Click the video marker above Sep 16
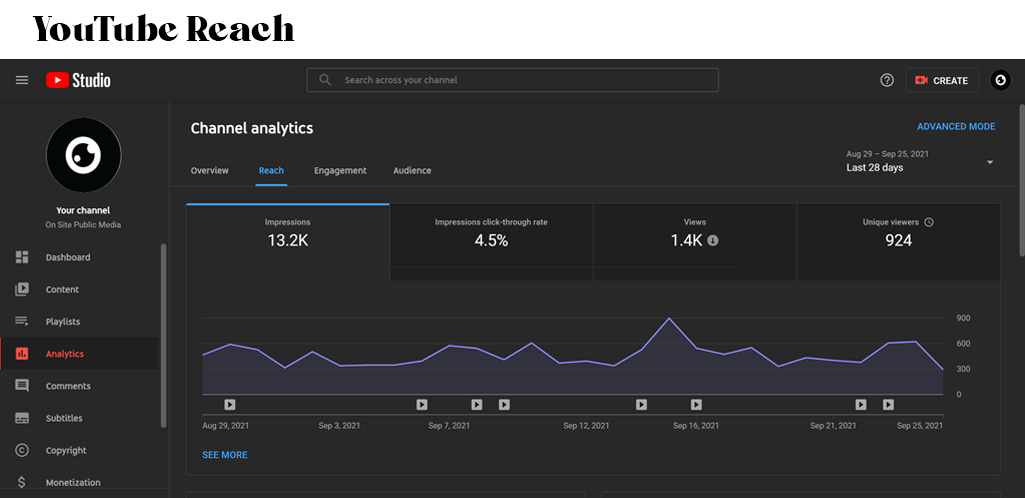The image size is (1025, 498). click(696, 405)
